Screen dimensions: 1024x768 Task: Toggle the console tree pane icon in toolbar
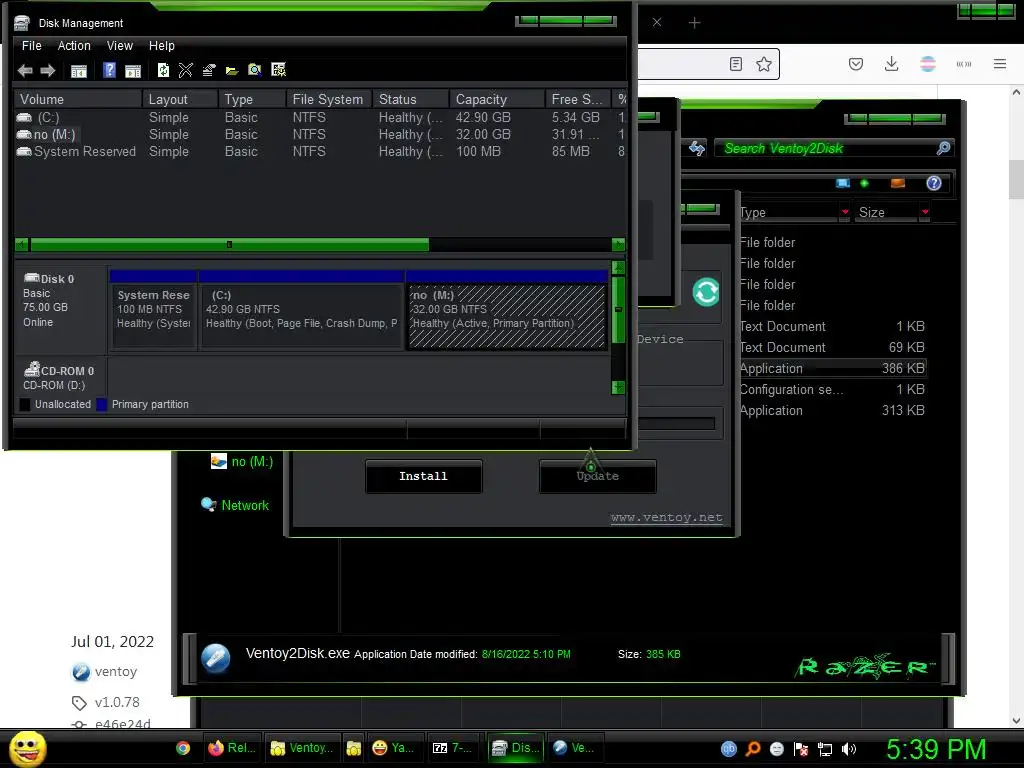78,71
